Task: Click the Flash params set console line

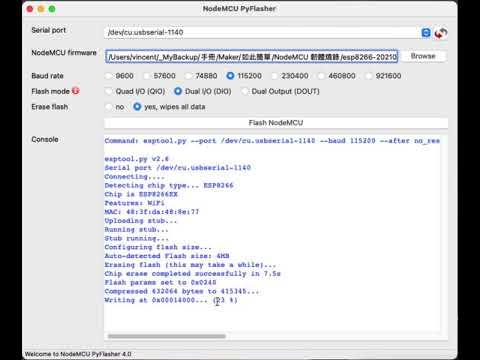Action: pyautogui.click(x=160, y=282)
